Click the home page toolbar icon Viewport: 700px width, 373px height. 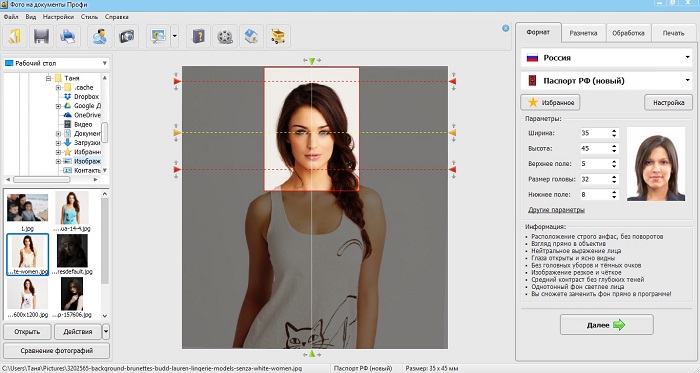tap(251, 36)
